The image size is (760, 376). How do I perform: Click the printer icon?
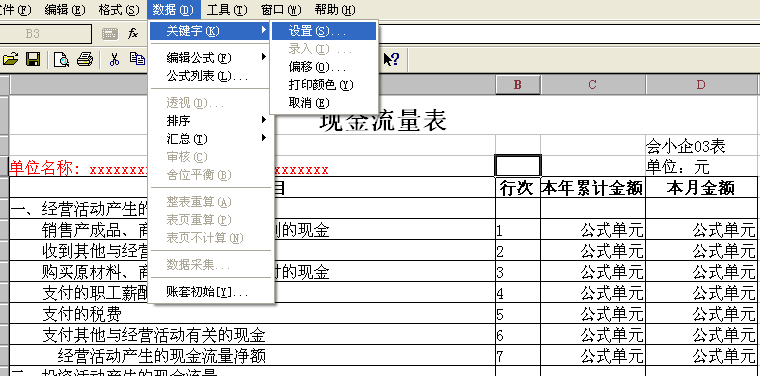[84, 59]
